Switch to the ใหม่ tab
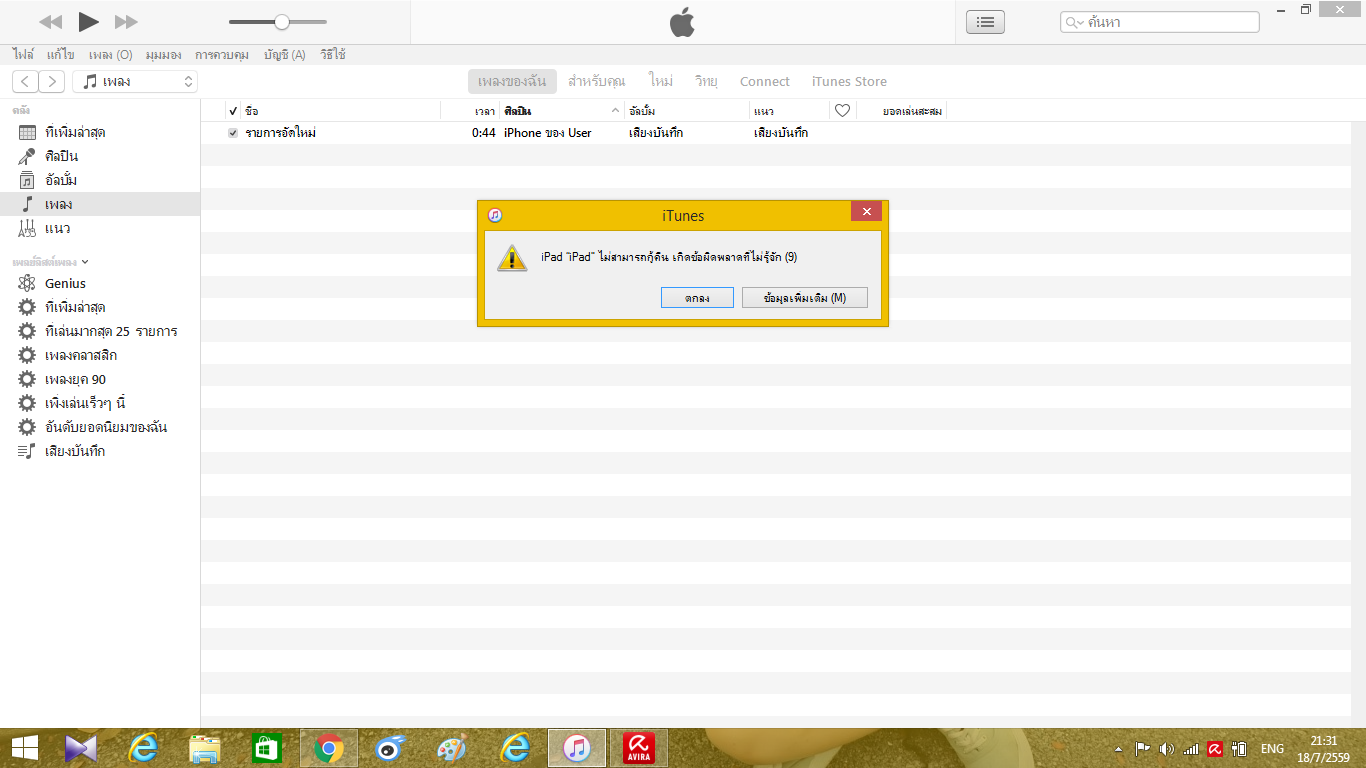The image size is (1366, 768). coord(660,82)
